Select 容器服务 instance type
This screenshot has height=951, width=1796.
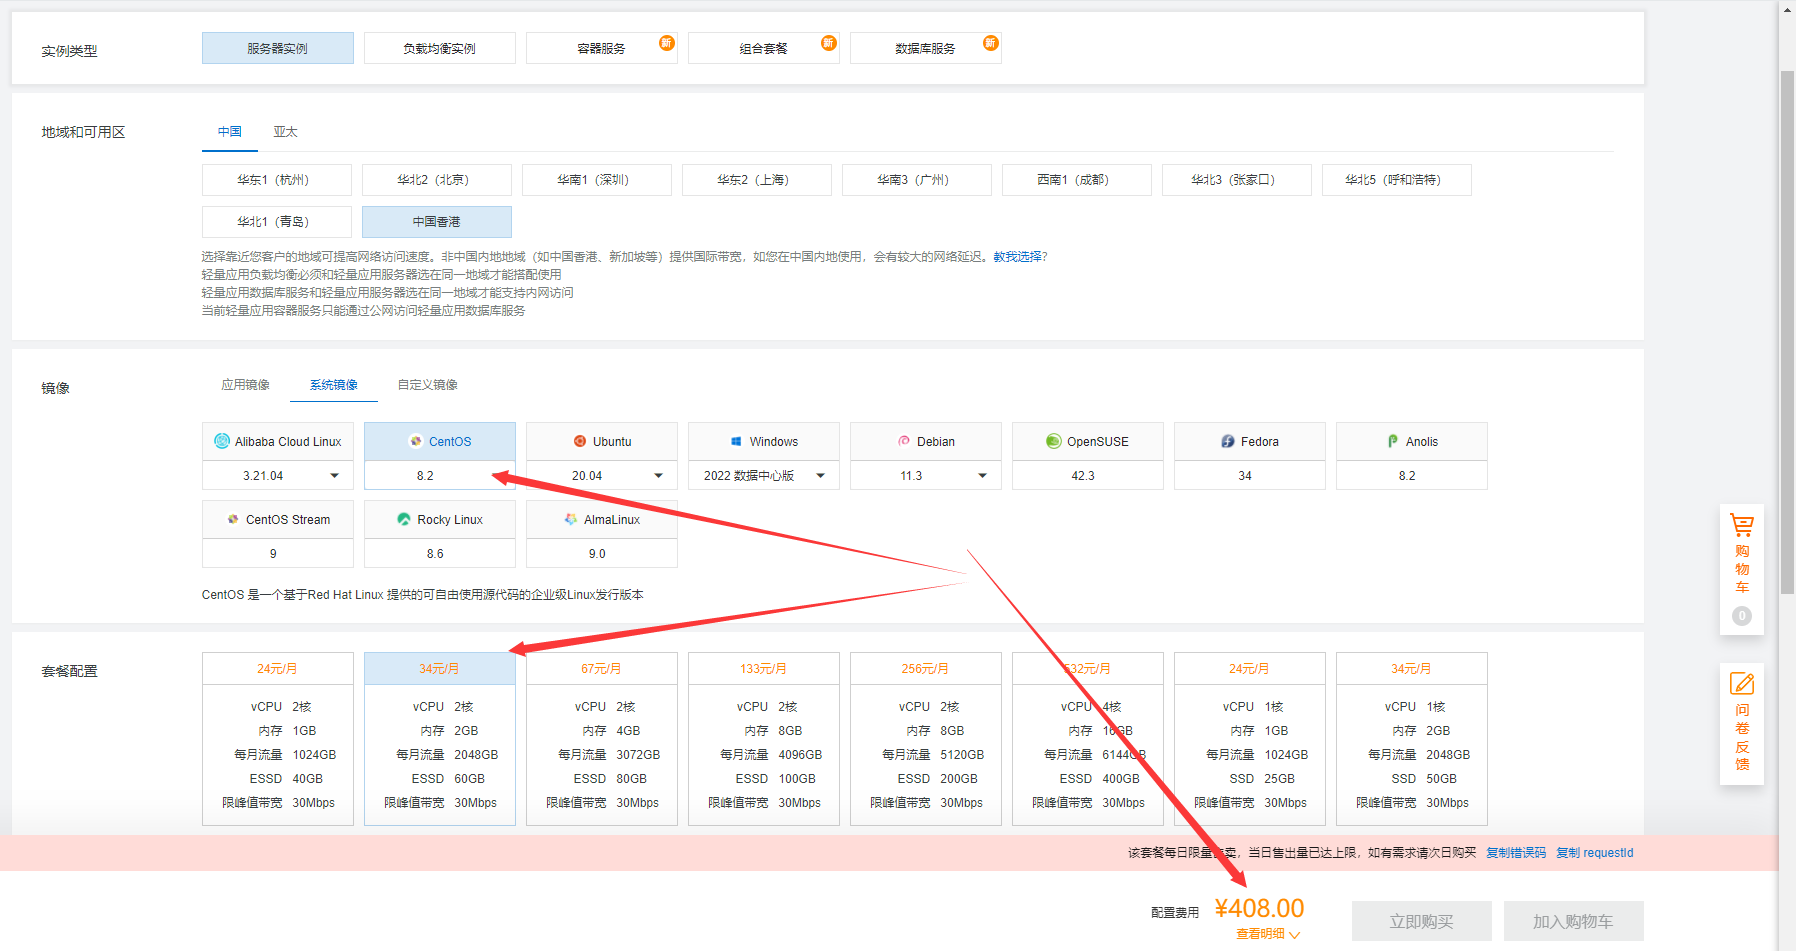pyautogui.click(x=602, y=48)
